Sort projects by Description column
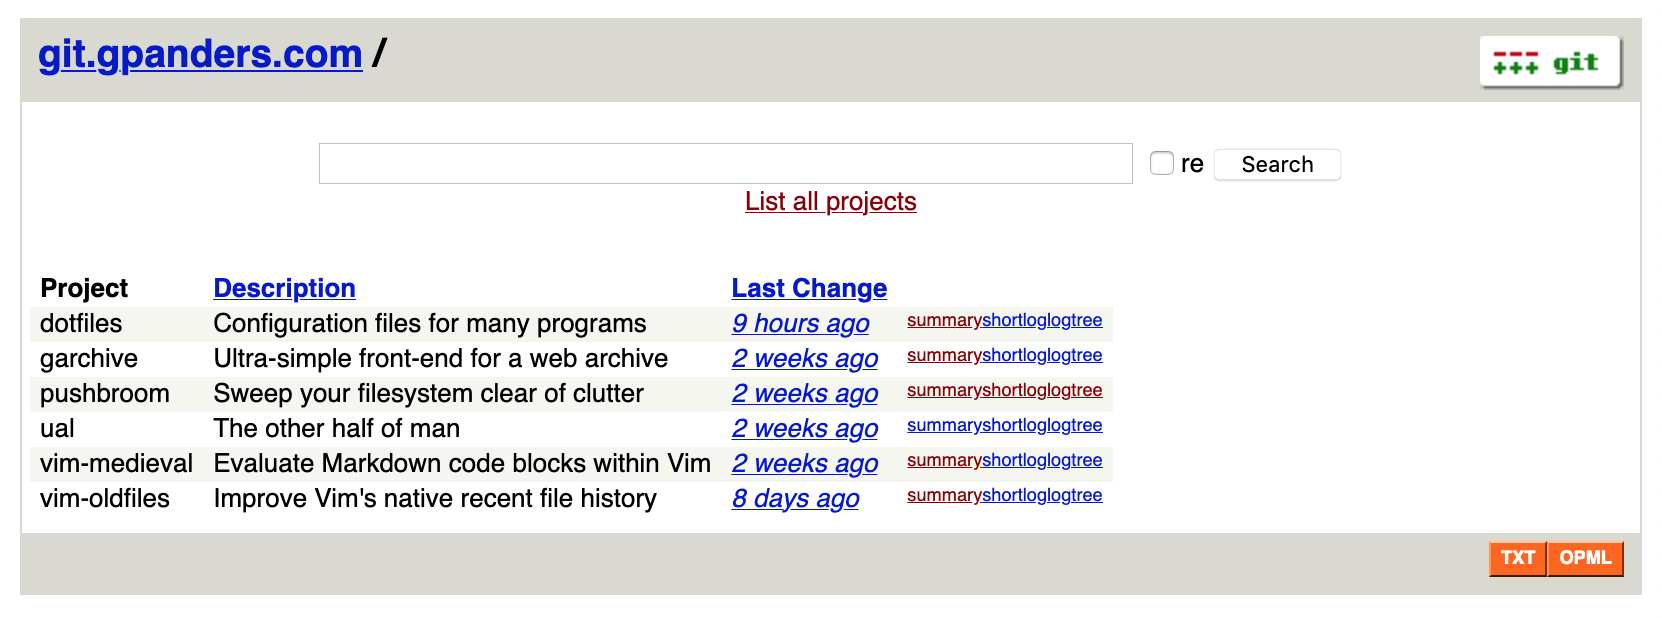 click(x=284, y=288)
